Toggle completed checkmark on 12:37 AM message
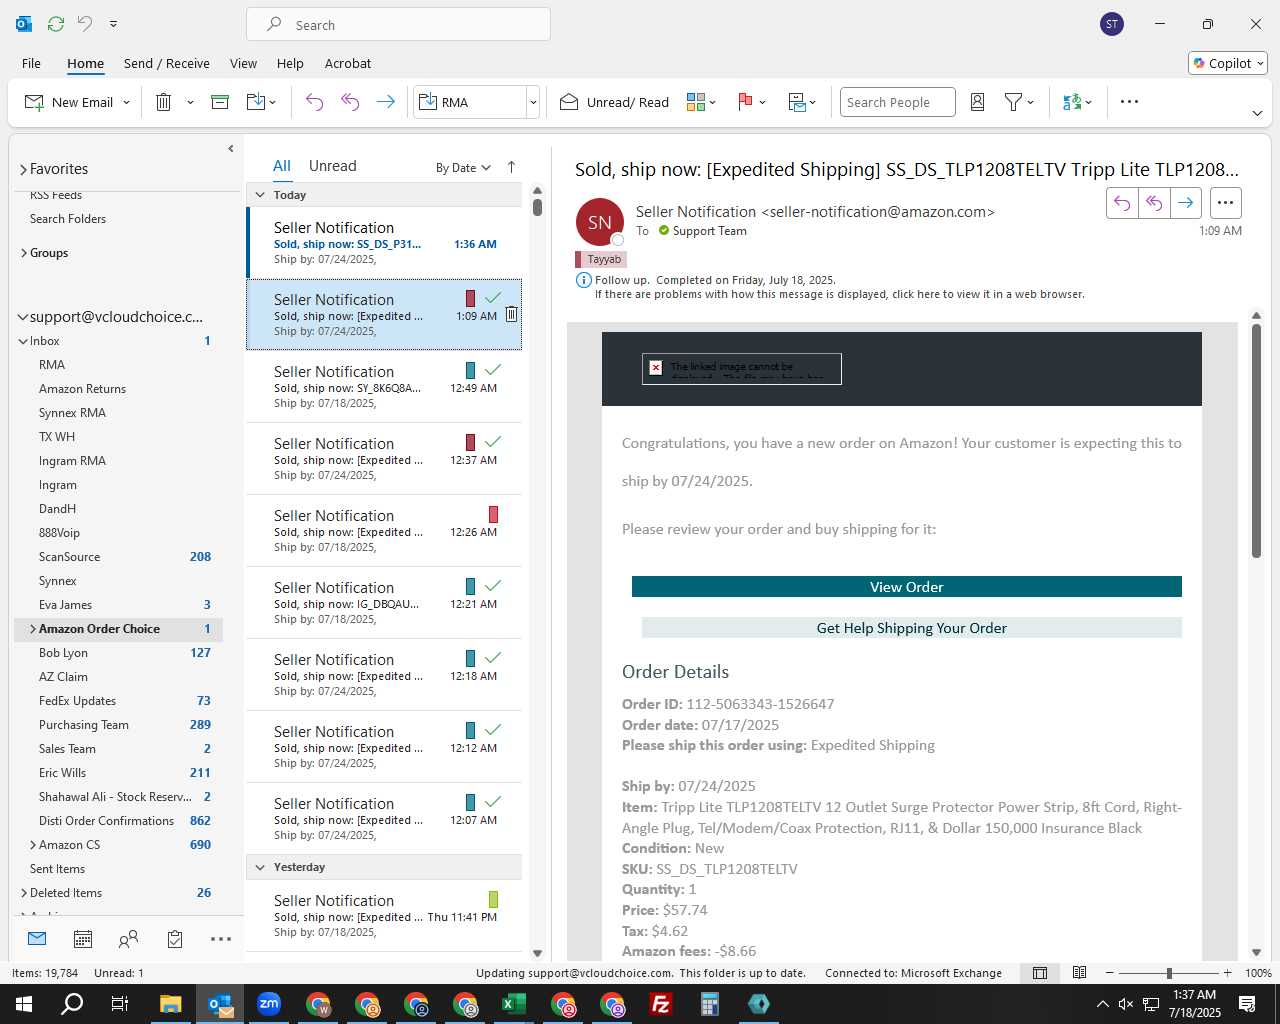1280x1024 pixels. pos(493,442)
